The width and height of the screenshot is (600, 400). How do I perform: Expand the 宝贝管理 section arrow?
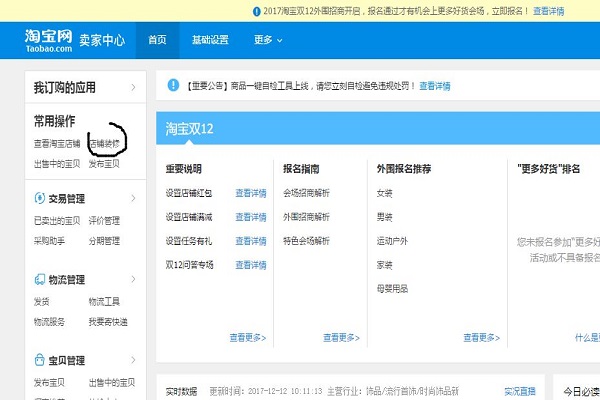pyautogui.click(x=133, y=360)
